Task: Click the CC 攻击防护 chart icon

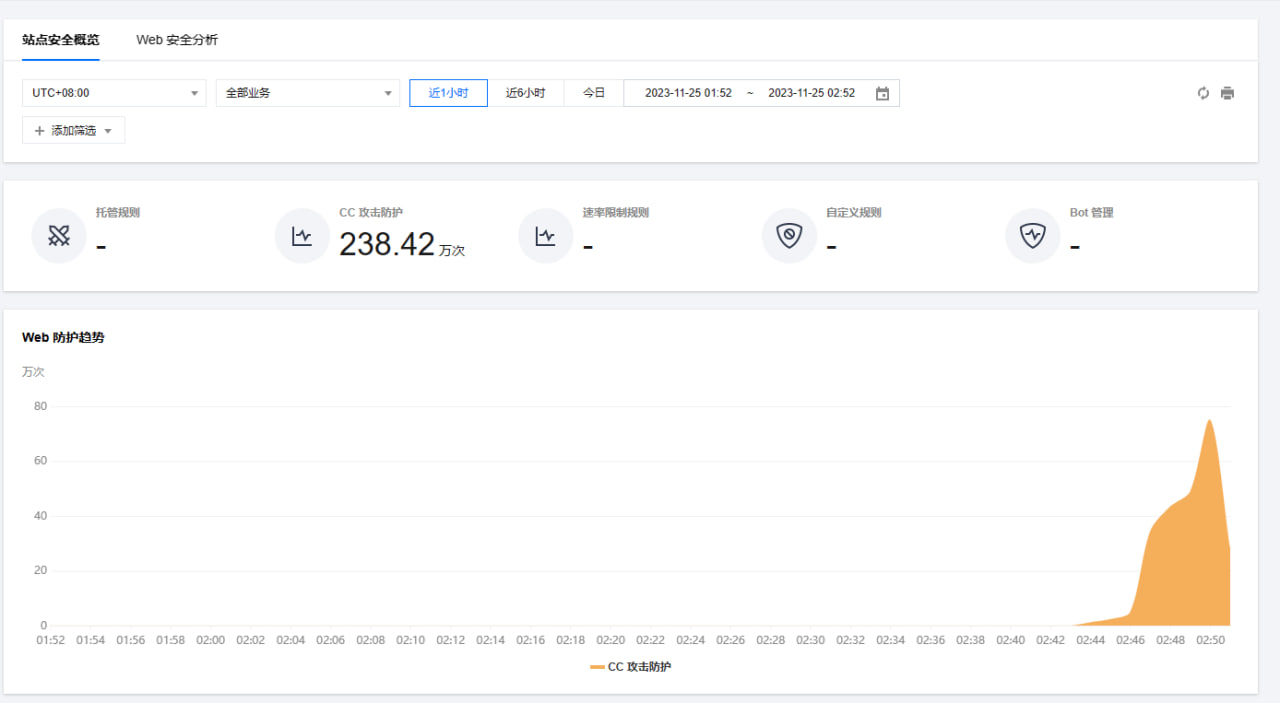Action: pos(302,236)
